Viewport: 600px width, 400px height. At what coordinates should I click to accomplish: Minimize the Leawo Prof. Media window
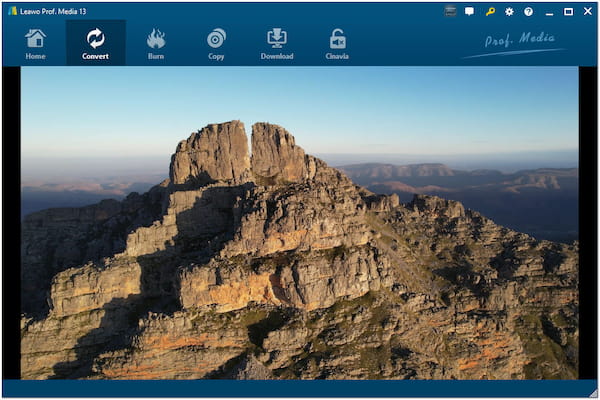[x=550, y=11]
